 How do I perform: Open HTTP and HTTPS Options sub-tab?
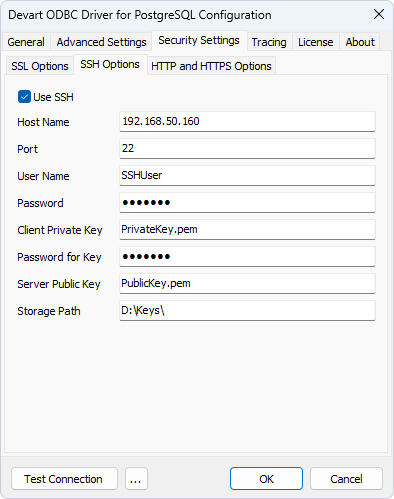(x=211, y=66)
